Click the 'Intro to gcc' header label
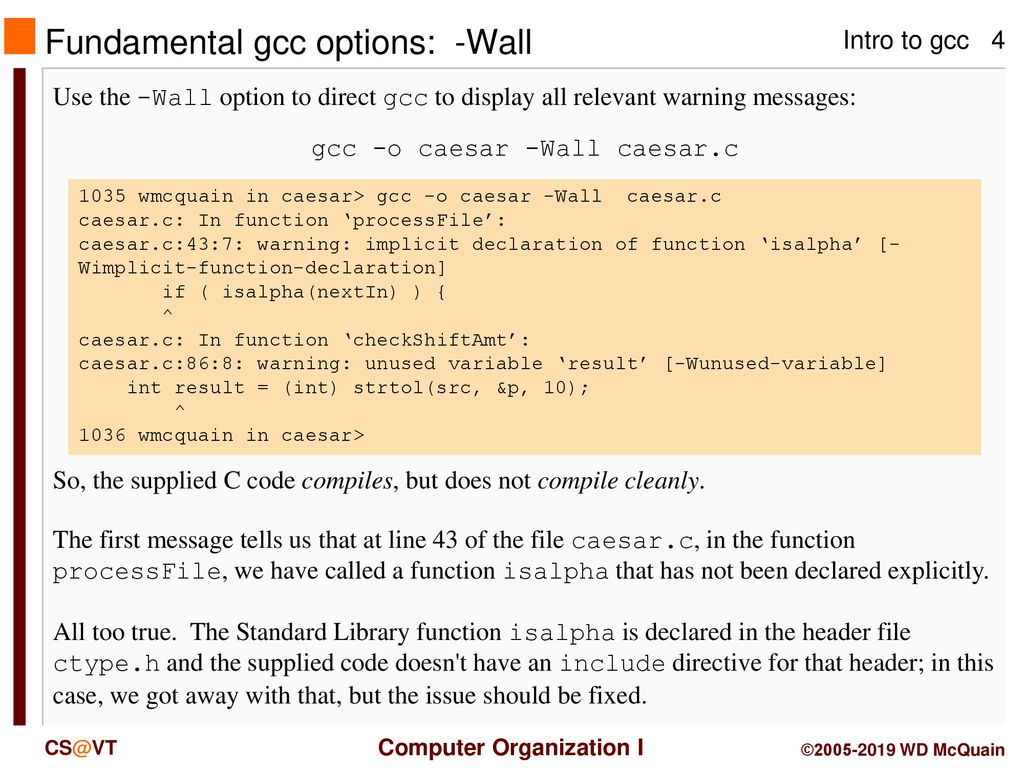1024x768 pixels. (905, 40)
